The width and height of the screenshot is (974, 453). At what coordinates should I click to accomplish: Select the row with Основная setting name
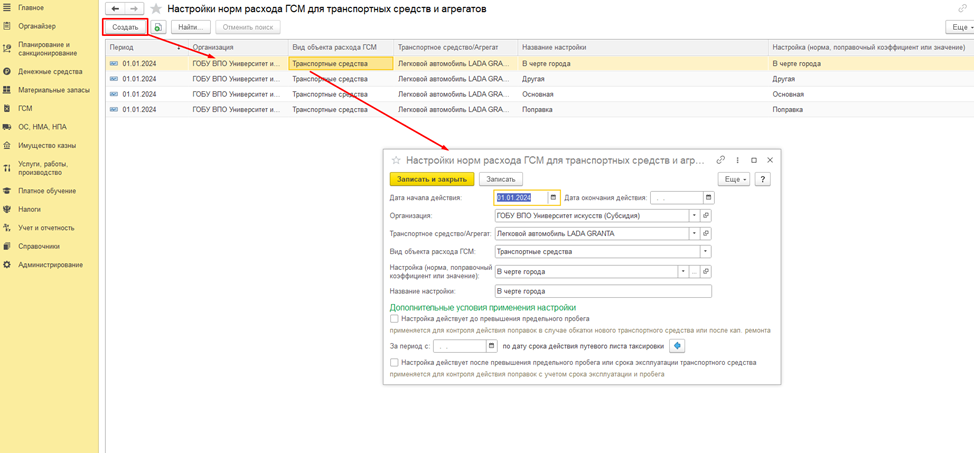[539, 94]
